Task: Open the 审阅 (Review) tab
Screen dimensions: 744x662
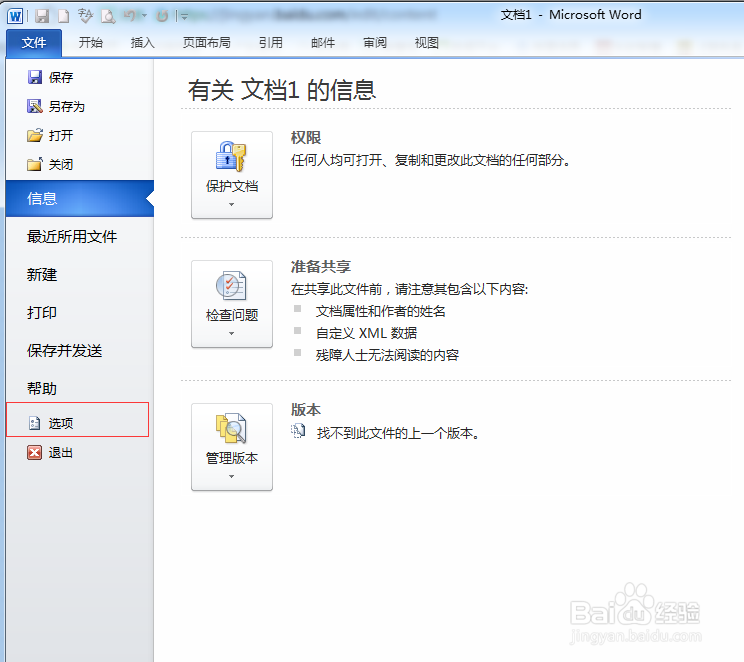Action: [375, 43]
